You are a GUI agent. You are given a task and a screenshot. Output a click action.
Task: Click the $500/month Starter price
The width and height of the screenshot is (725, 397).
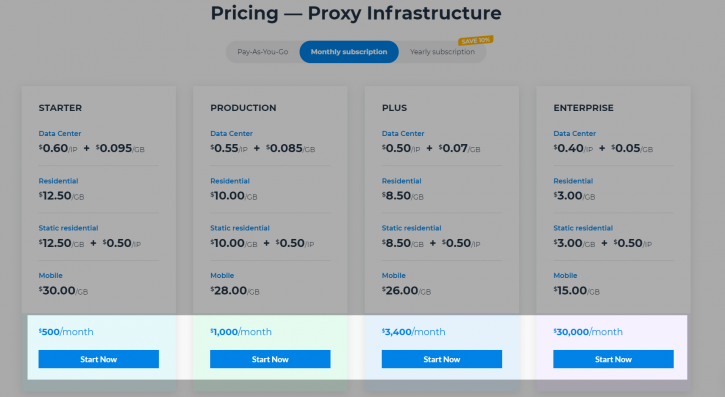click(66, 332)
